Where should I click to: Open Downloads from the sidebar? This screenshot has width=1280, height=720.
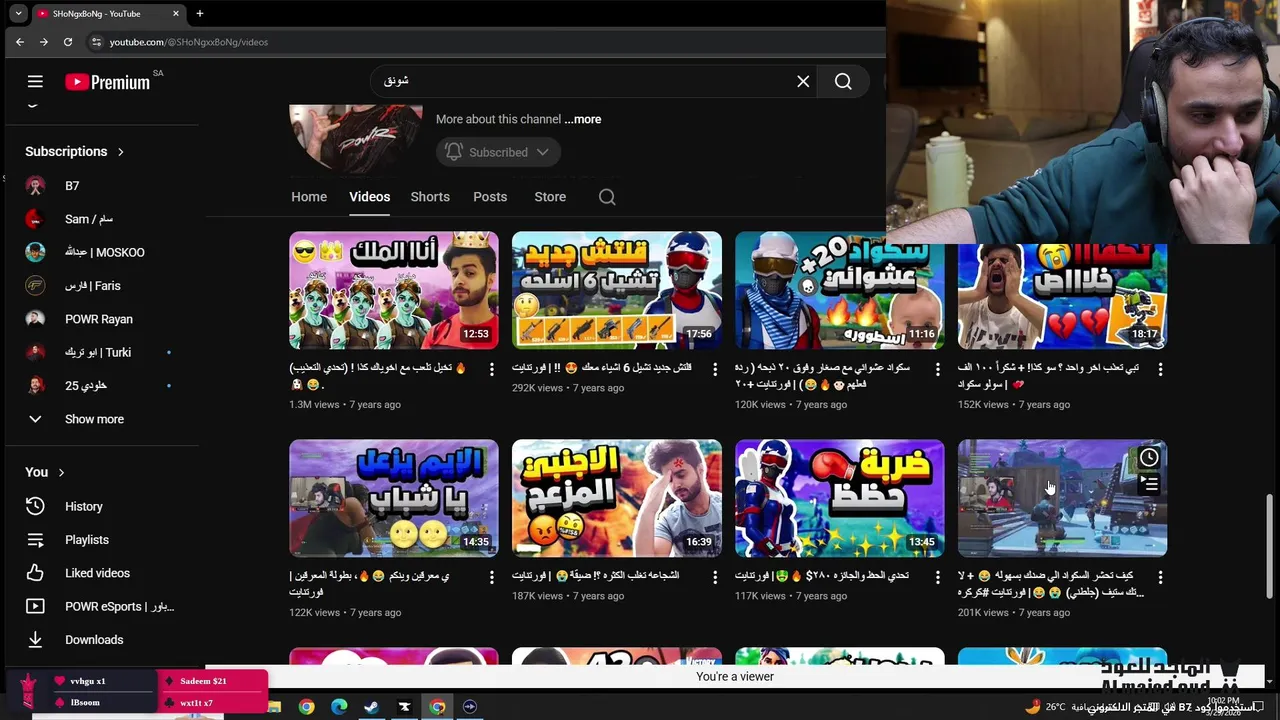[x=93, y=640]
